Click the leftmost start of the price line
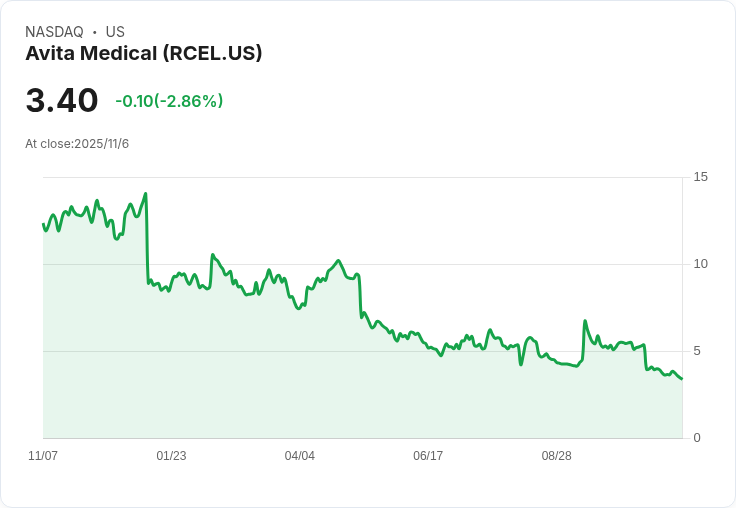This screenshot has height=508, width=736. [43, 224]
